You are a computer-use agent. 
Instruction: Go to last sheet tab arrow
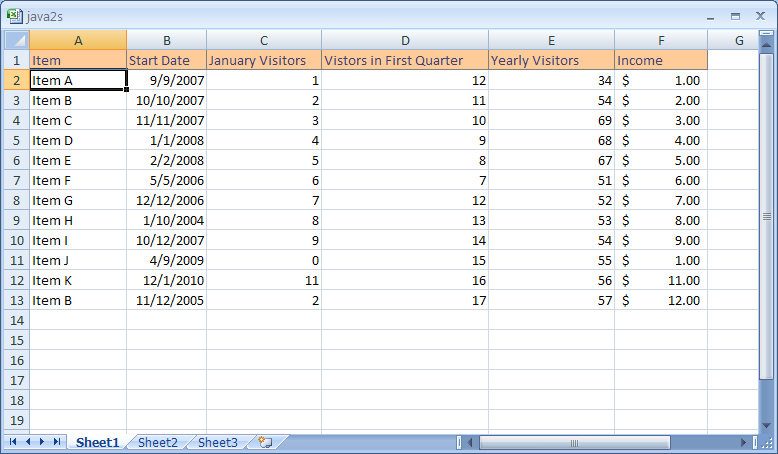pyautogui.click(x=57, y=442)
